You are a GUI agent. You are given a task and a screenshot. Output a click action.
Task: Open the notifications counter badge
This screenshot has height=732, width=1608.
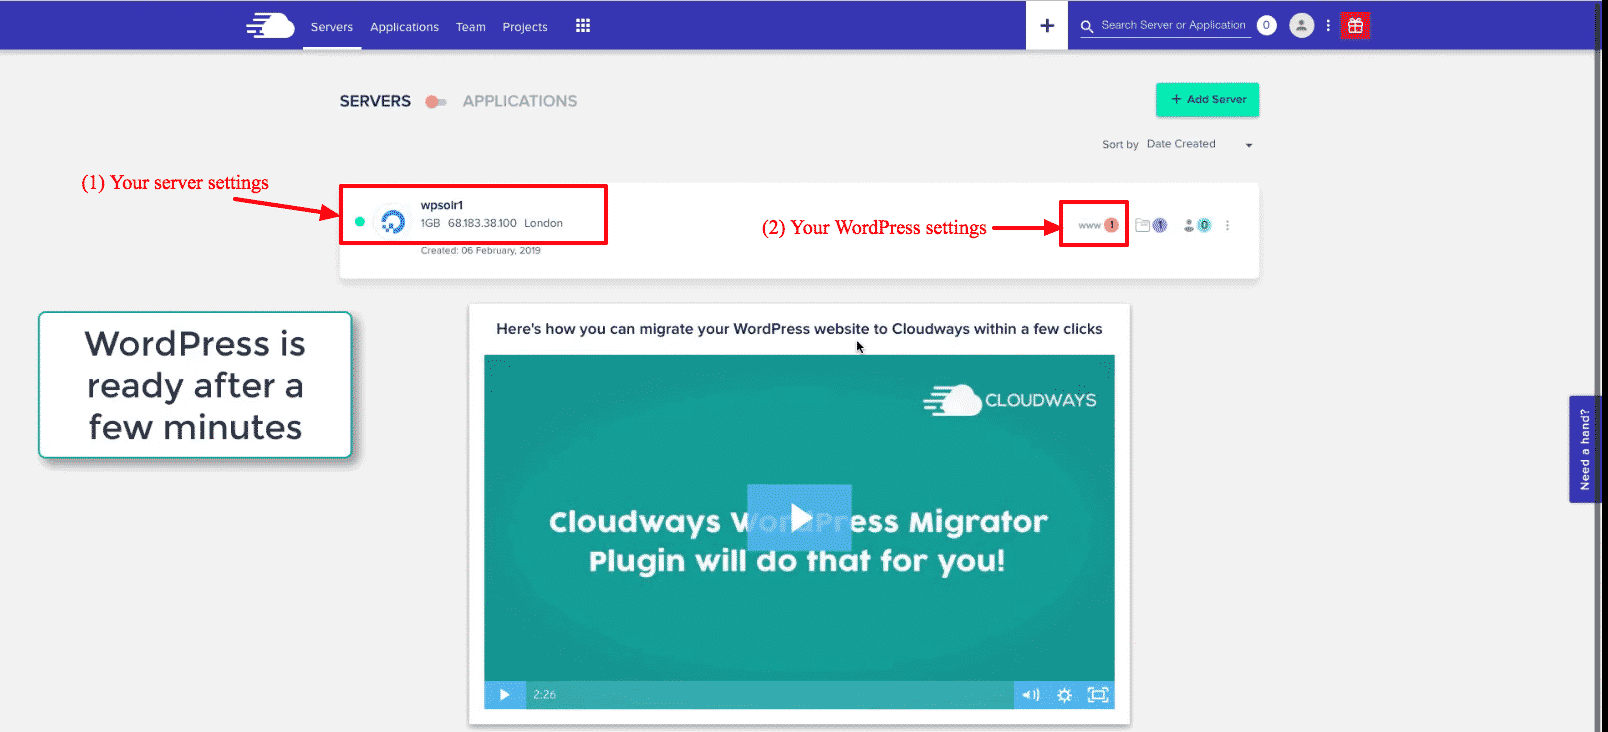(1267, 25)
